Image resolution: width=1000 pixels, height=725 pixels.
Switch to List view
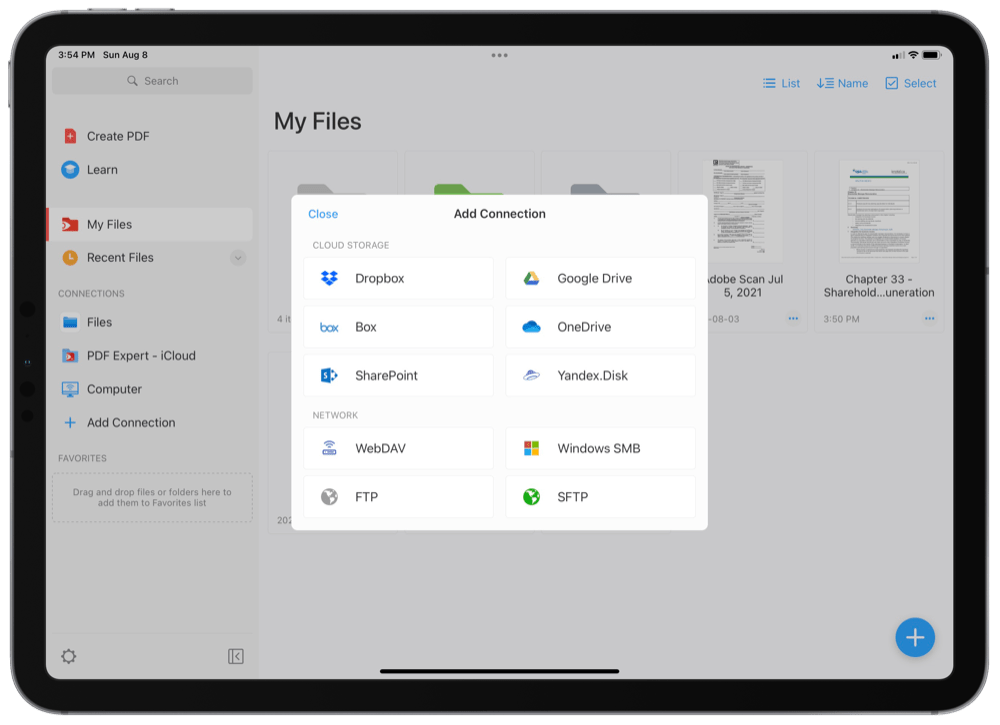click(x=781, y=84)
